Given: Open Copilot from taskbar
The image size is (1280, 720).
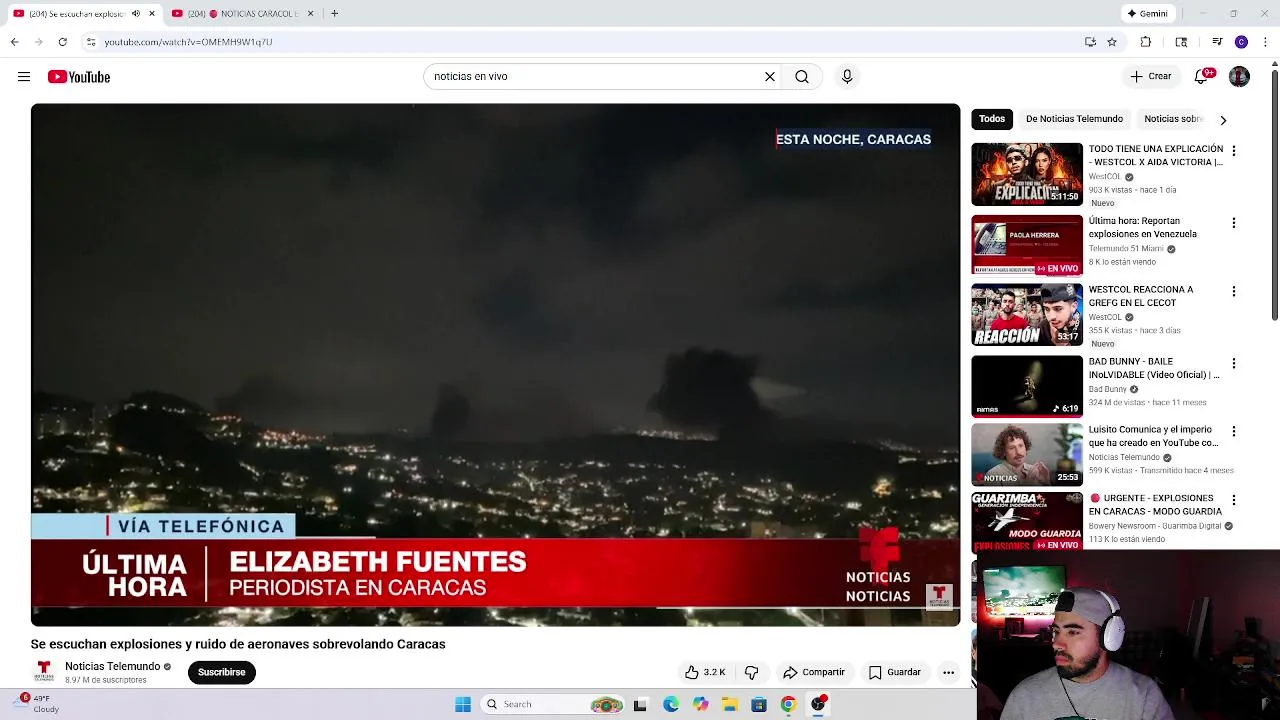Looking at the screenshot, I should point(700,704).
